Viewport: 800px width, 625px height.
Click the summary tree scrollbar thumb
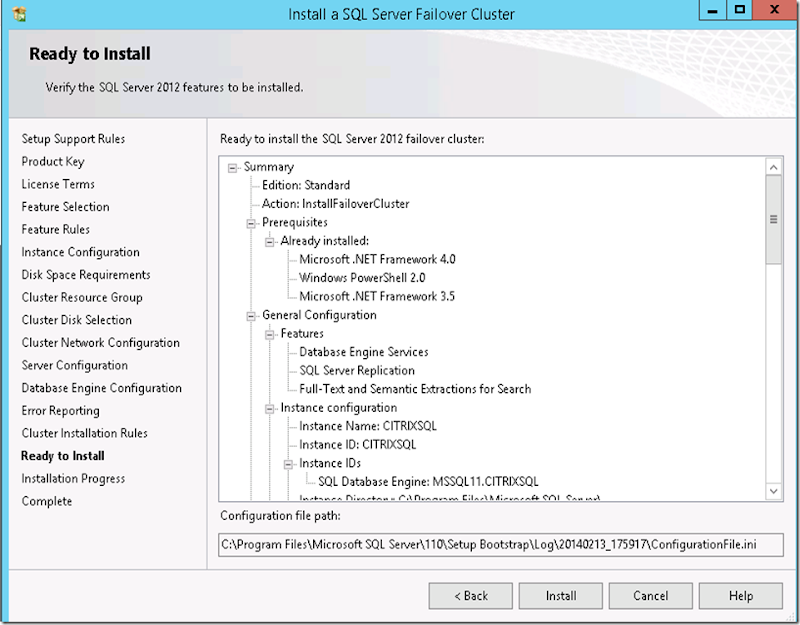click(773, 220)
